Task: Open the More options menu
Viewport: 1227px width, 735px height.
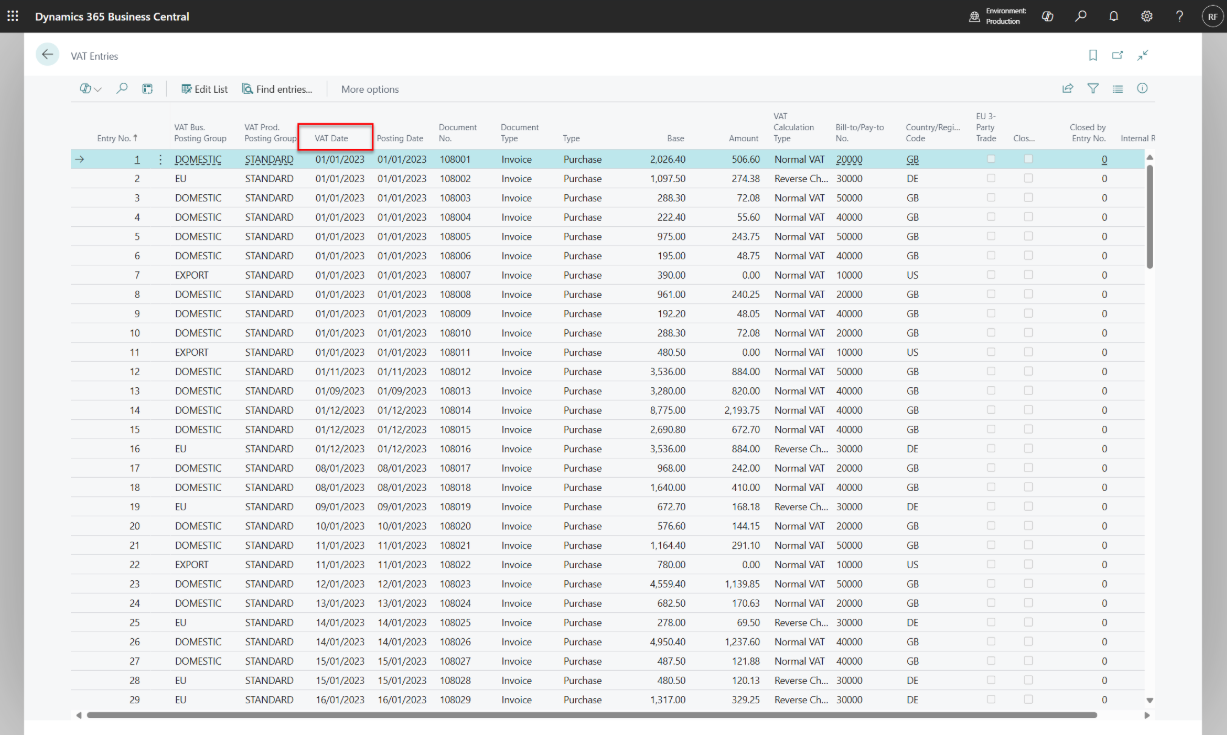Action: 370,89
